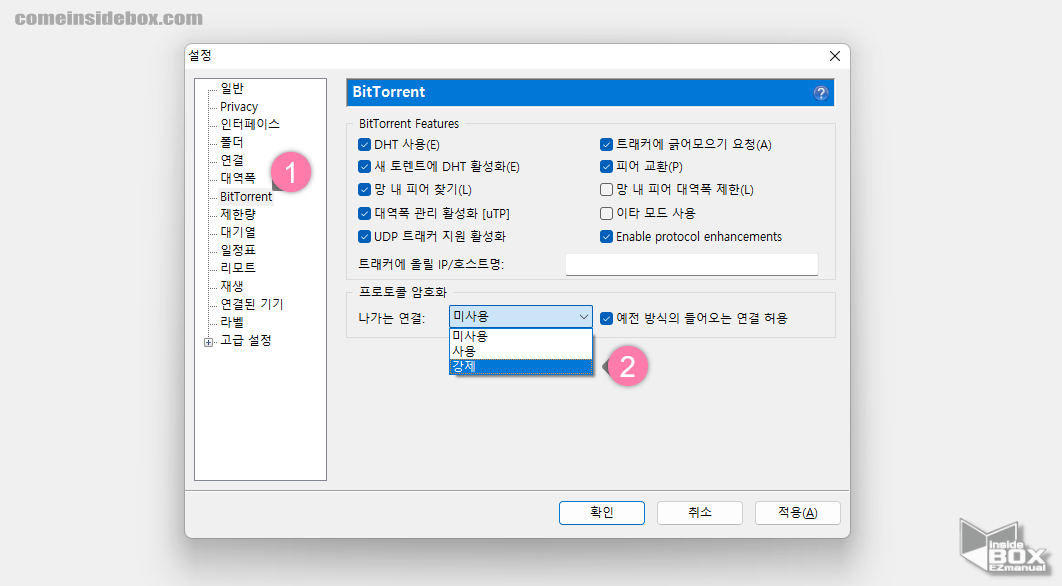Select BitTorrent in the settings tree
This screenshot has height=586, width=1062.
[246, 196]
